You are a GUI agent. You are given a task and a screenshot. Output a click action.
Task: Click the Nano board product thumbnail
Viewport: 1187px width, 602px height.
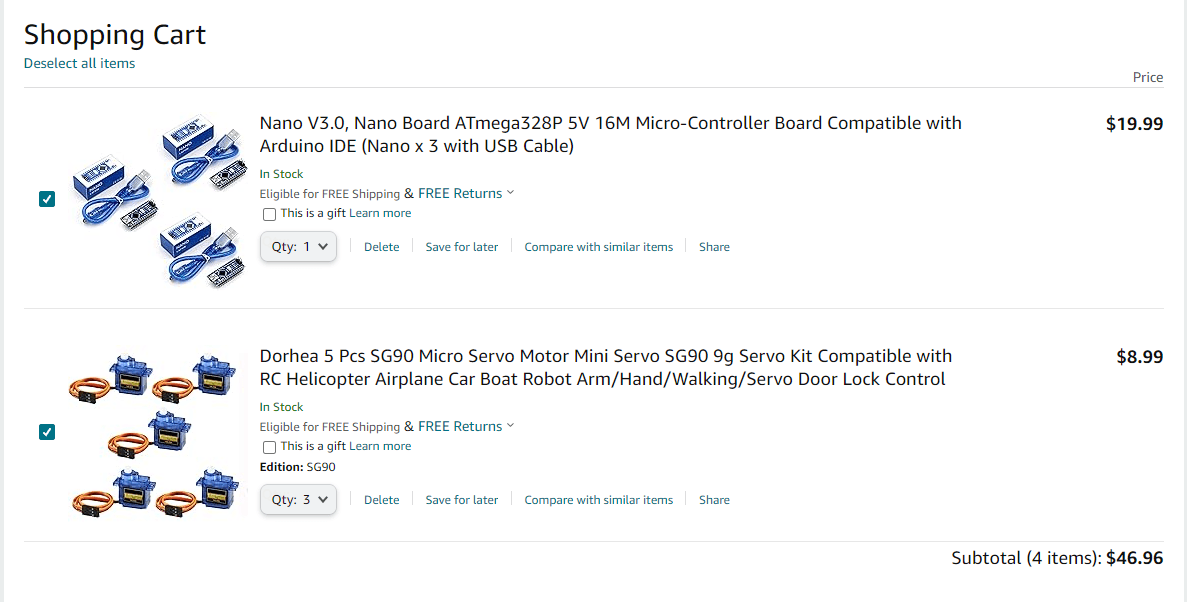(158, 200)
